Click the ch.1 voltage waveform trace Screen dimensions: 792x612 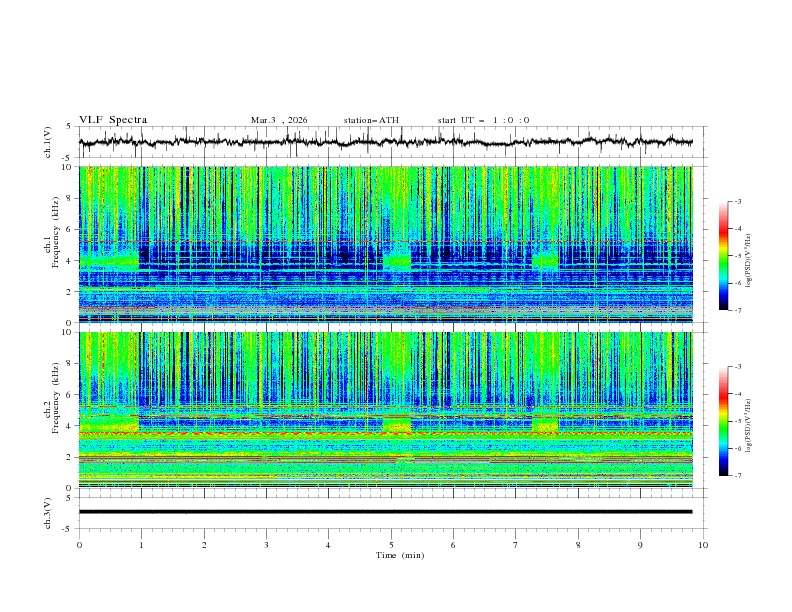click(386, 142)
